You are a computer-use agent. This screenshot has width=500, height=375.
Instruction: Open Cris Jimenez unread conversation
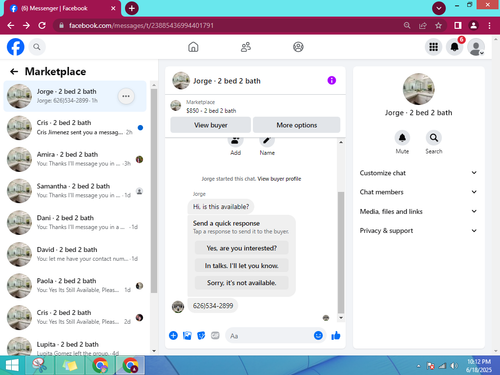click(x=75, y=128)
